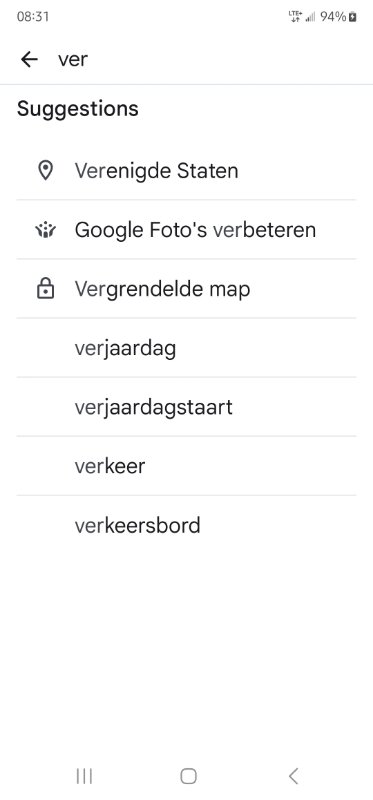Tap the battery icon in status bar
The height and width of the screenshot is (800, 373).
pyautogui.click(x=353, y=17)
